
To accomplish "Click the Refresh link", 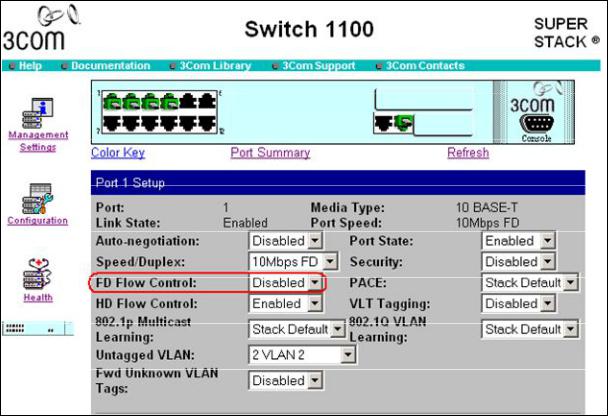I will coord(468,152).
